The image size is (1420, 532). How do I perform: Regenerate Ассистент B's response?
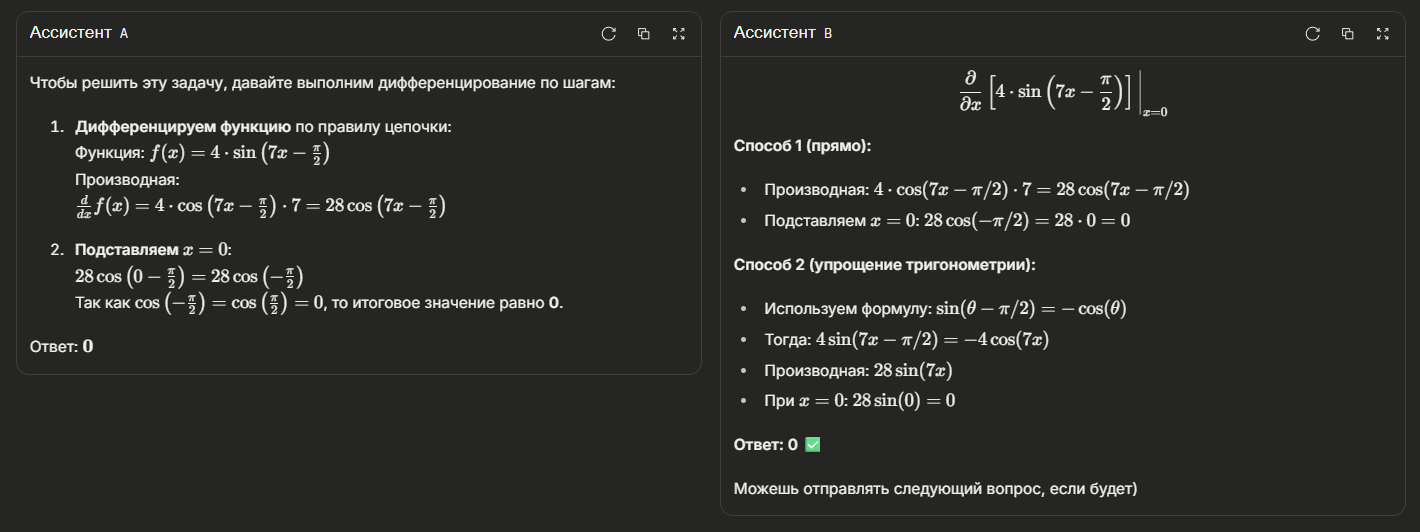[1312, 34]
